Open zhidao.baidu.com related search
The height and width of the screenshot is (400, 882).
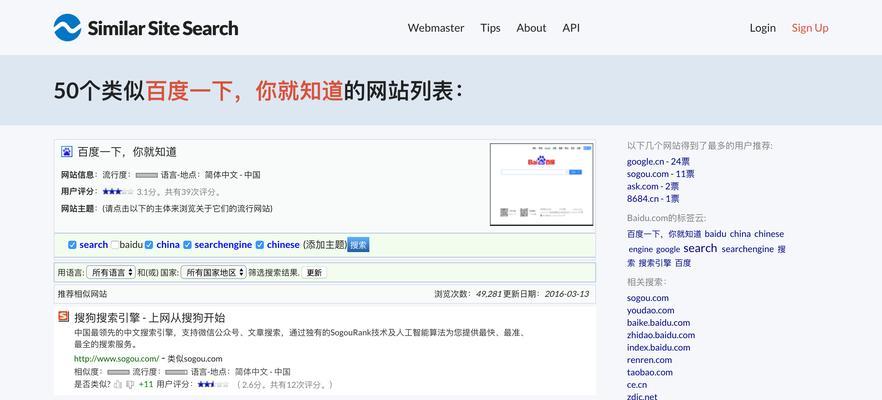[661, 335]
